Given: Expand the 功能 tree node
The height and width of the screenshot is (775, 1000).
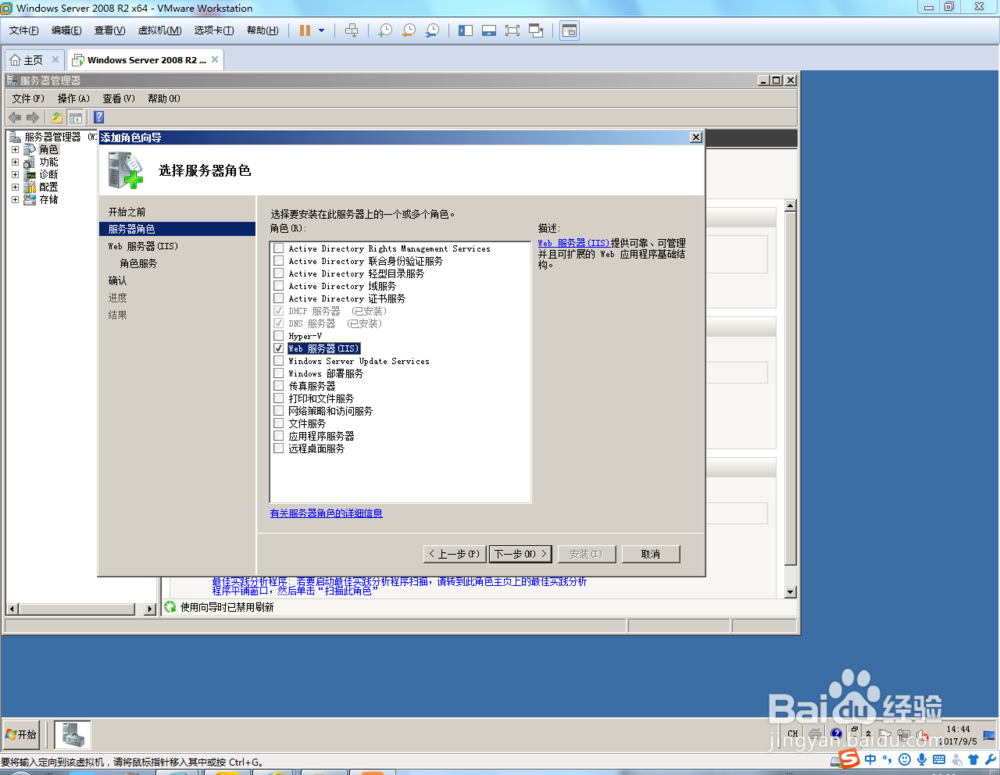Looking at the screenshot, I should tap(15, 162).
